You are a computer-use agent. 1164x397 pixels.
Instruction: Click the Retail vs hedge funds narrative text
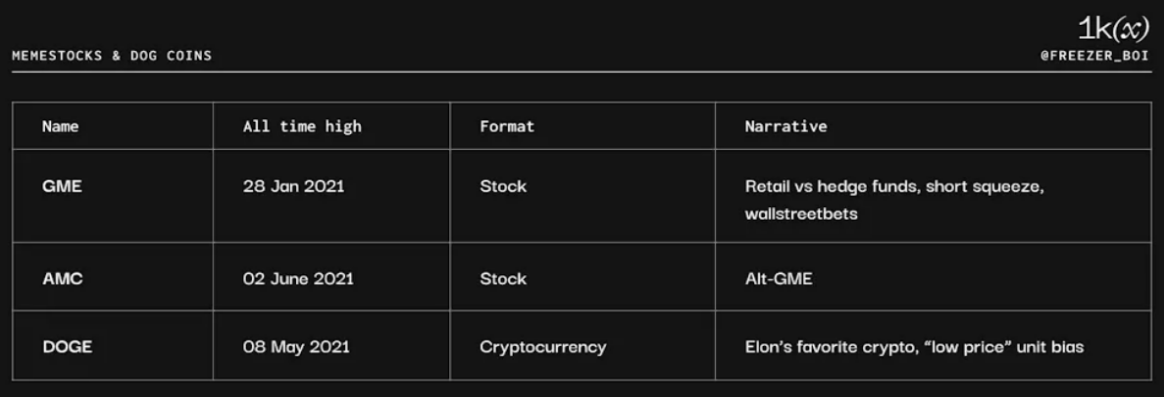click(895, 187)
